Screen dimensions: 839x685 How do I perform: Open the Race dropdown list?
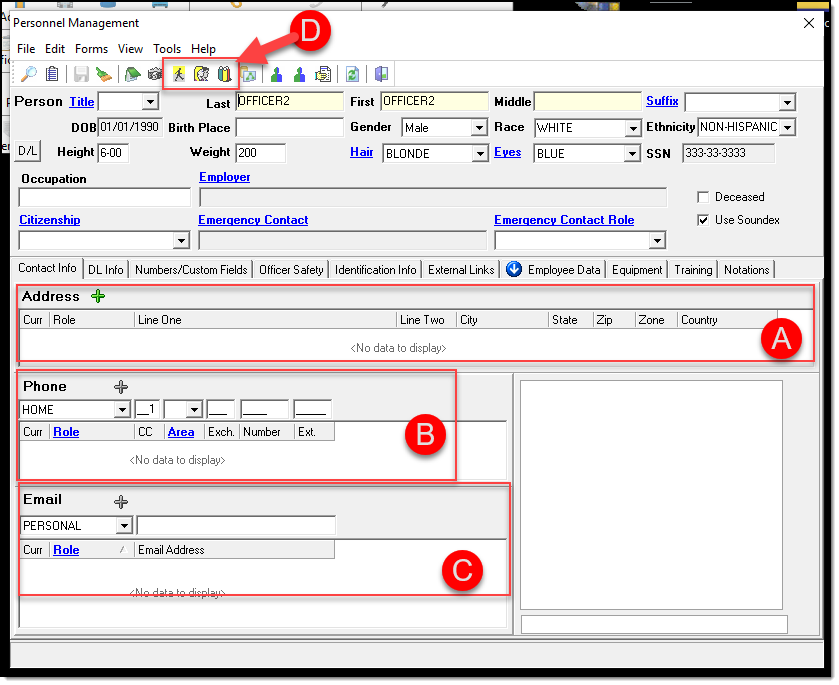pyautogui.click(x=632, y=128)
